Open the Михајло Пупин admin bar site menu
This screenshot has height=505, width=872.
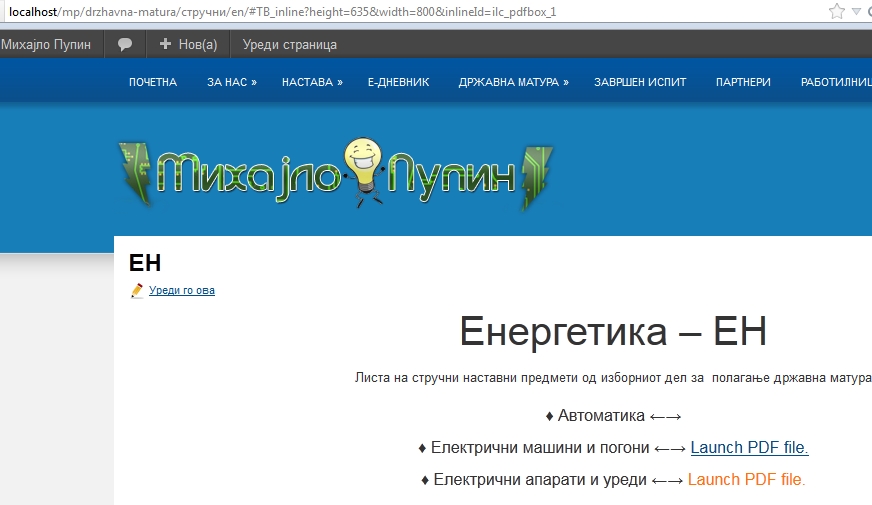[46, 45]
